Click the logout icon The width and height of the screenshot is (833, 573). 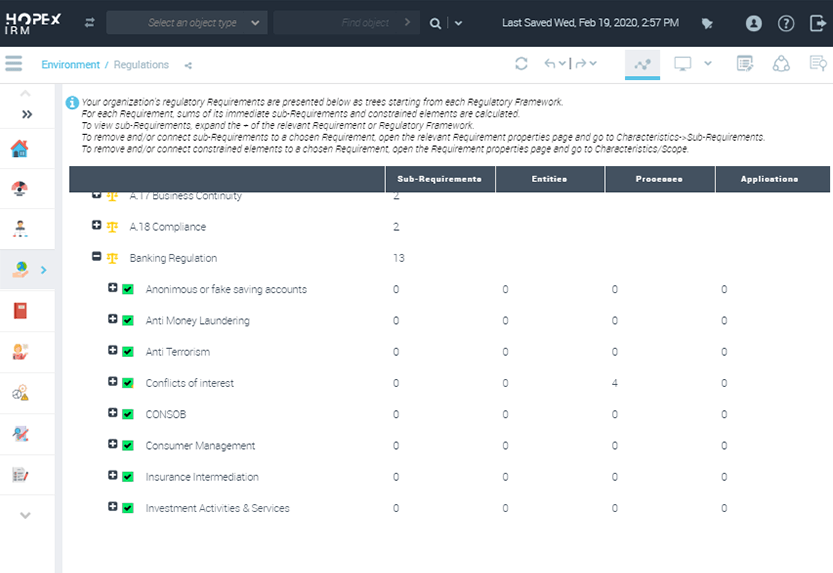click(x=818, y=23)
